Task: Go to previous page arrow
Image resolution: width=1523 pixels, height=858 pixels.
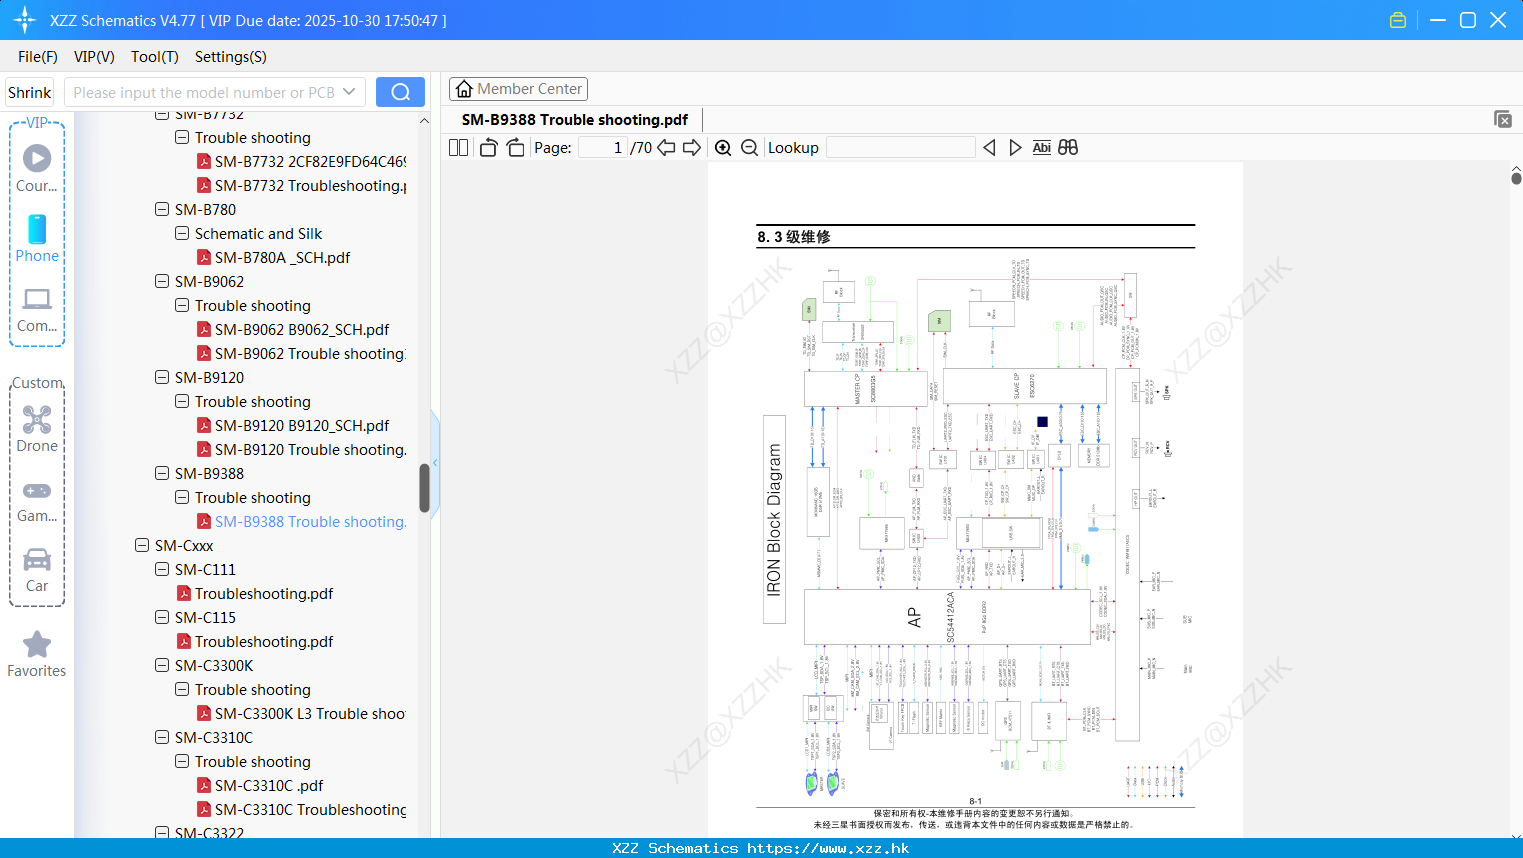Action: coord(666,148)
